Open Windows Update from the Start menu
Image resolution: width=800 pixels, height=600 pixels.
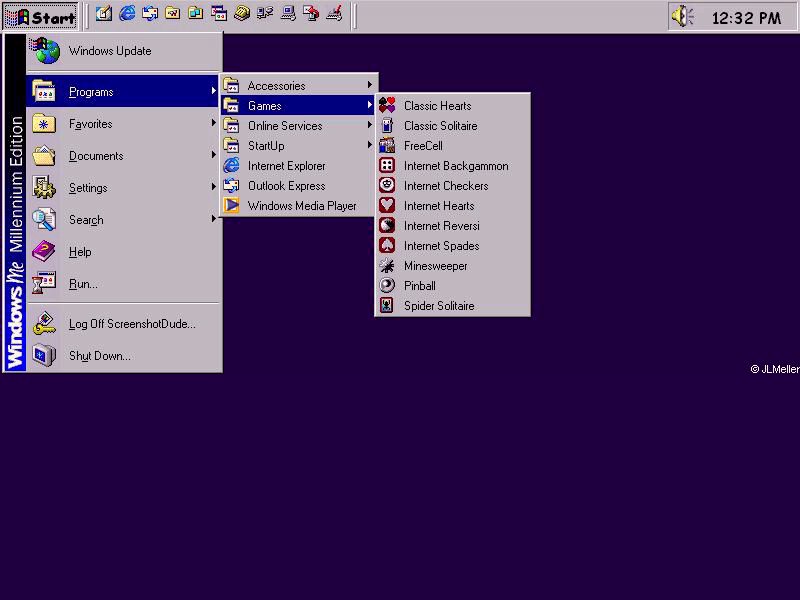pos(124,51)
